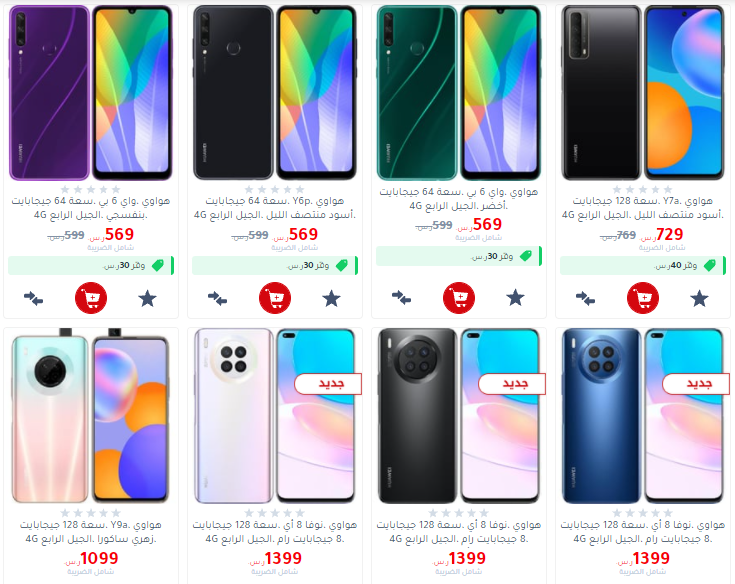Add purple Huawei Y6p to cart
Screen dimensions: 735x584
coord(91,298)
